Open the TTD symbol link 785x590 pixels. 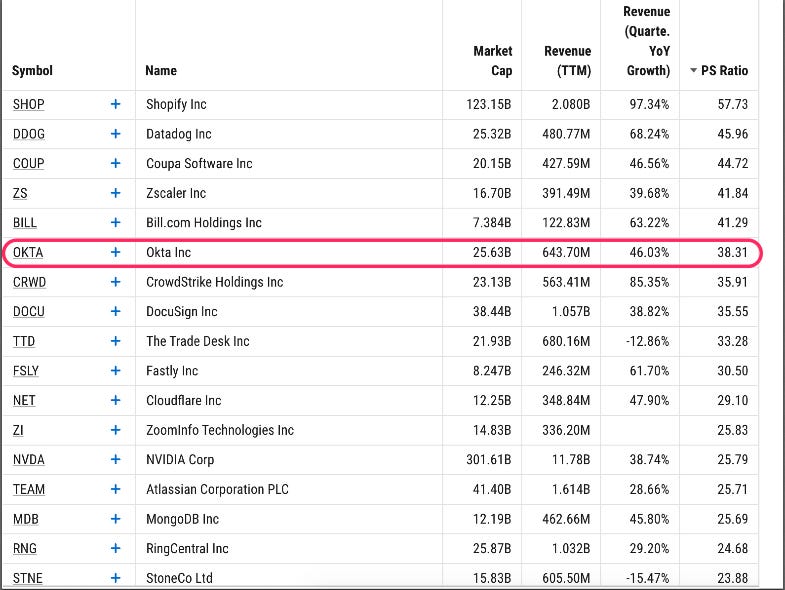click(x=24, y=341)
